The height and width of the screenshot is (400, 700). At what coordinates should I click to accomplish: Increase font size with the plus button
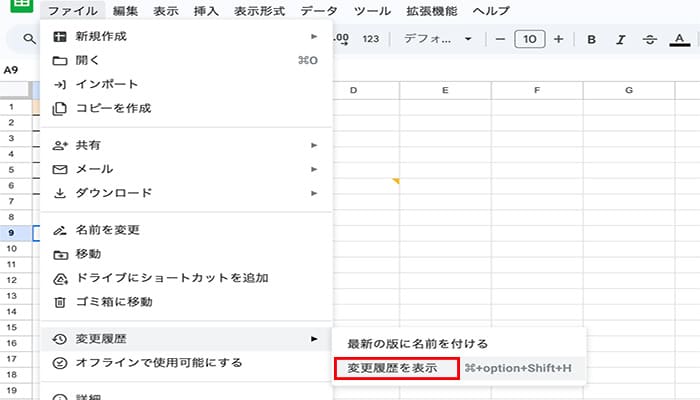558,39
